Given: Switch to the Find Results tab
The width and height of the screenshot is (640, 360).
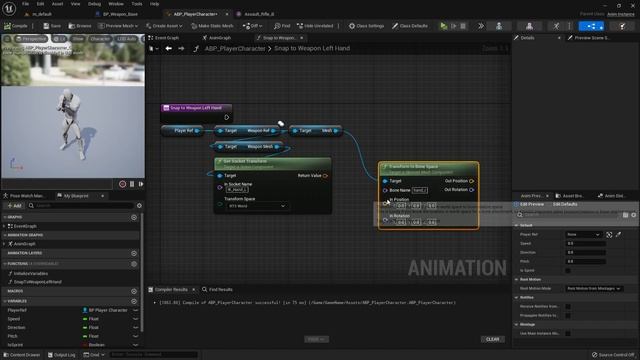Looking at the screenshot, I should click(217, 290).
